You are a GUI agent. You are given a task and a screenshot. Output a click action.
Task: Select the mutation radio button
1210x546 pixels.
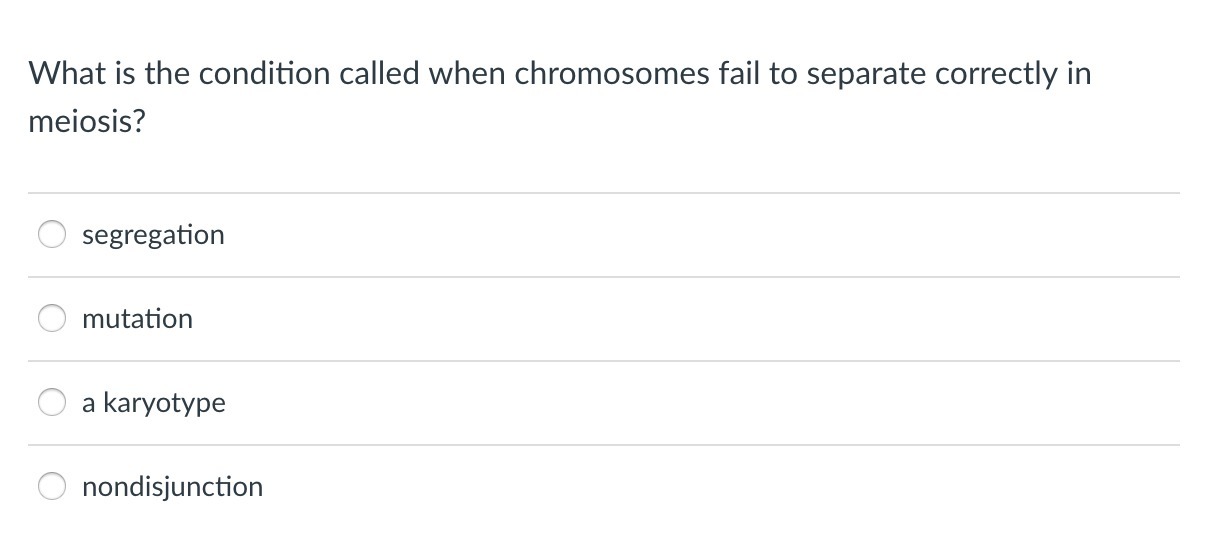click(x=52, y=319)
